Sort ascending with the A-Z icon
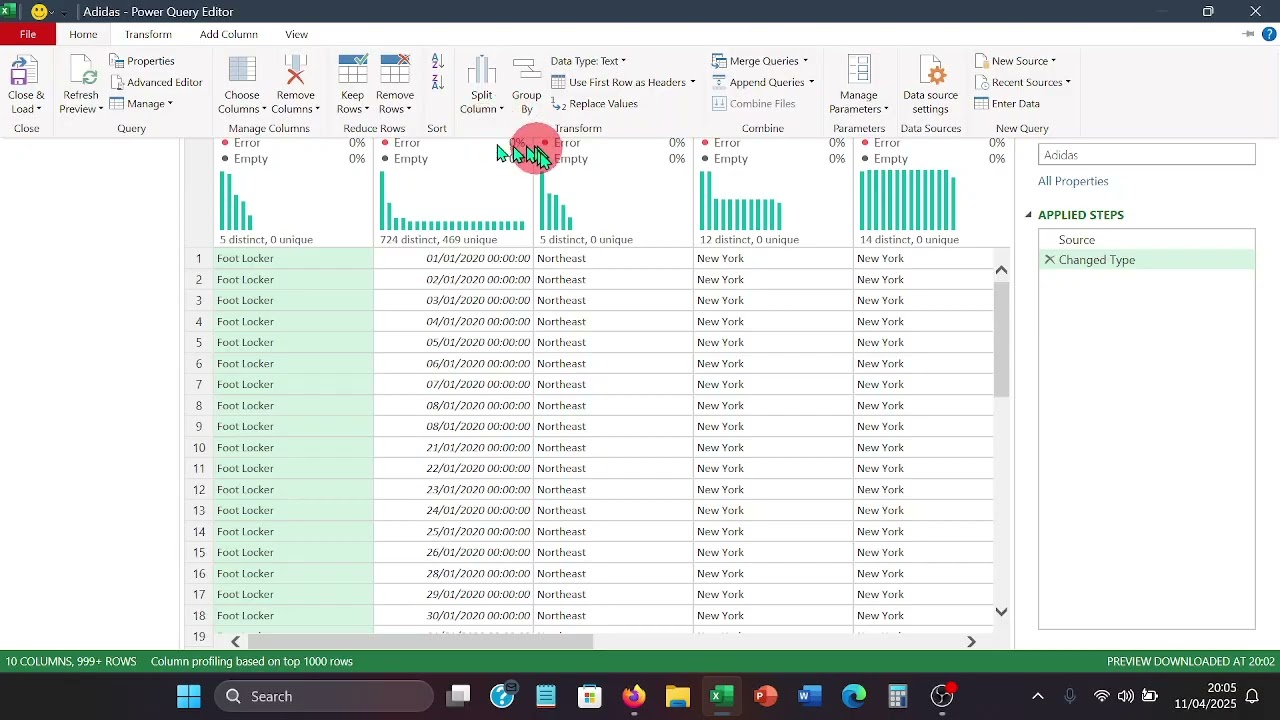 coord(437,62)
